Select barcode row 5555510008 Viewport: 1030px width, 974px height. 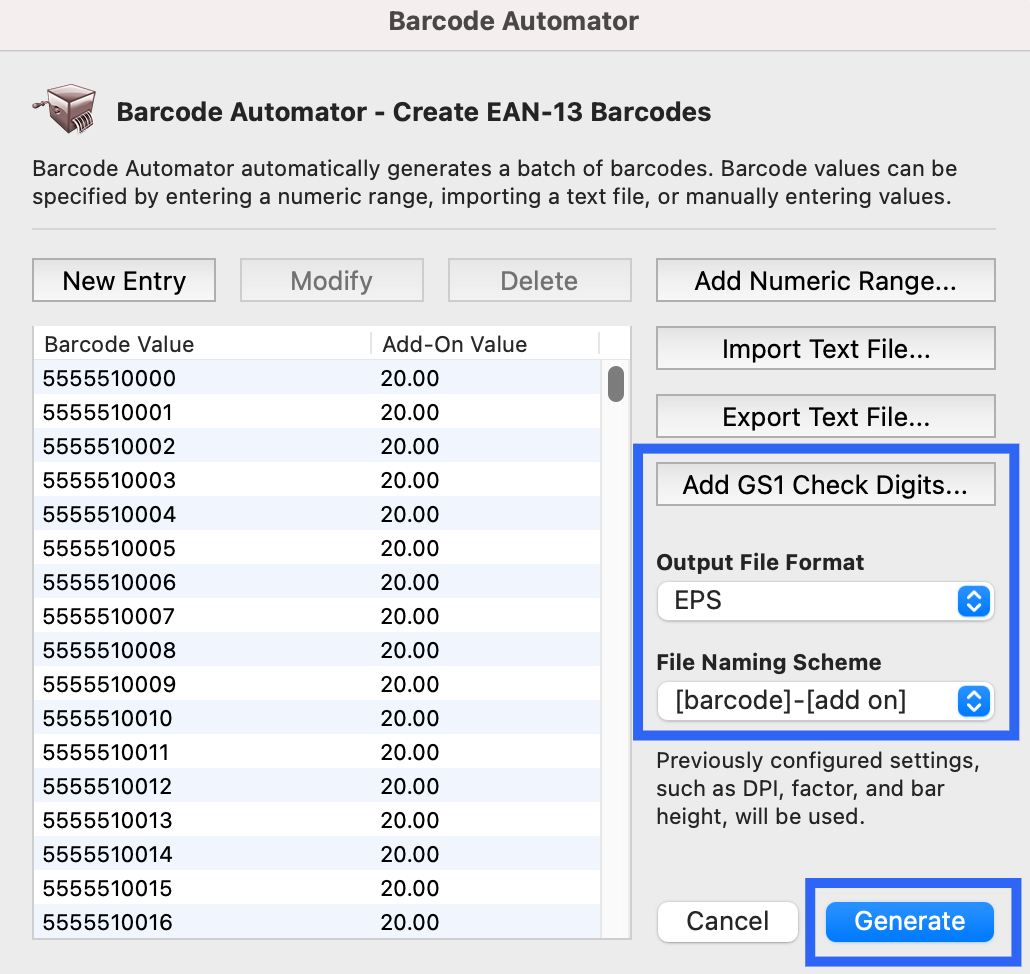[x=317, y=650]
